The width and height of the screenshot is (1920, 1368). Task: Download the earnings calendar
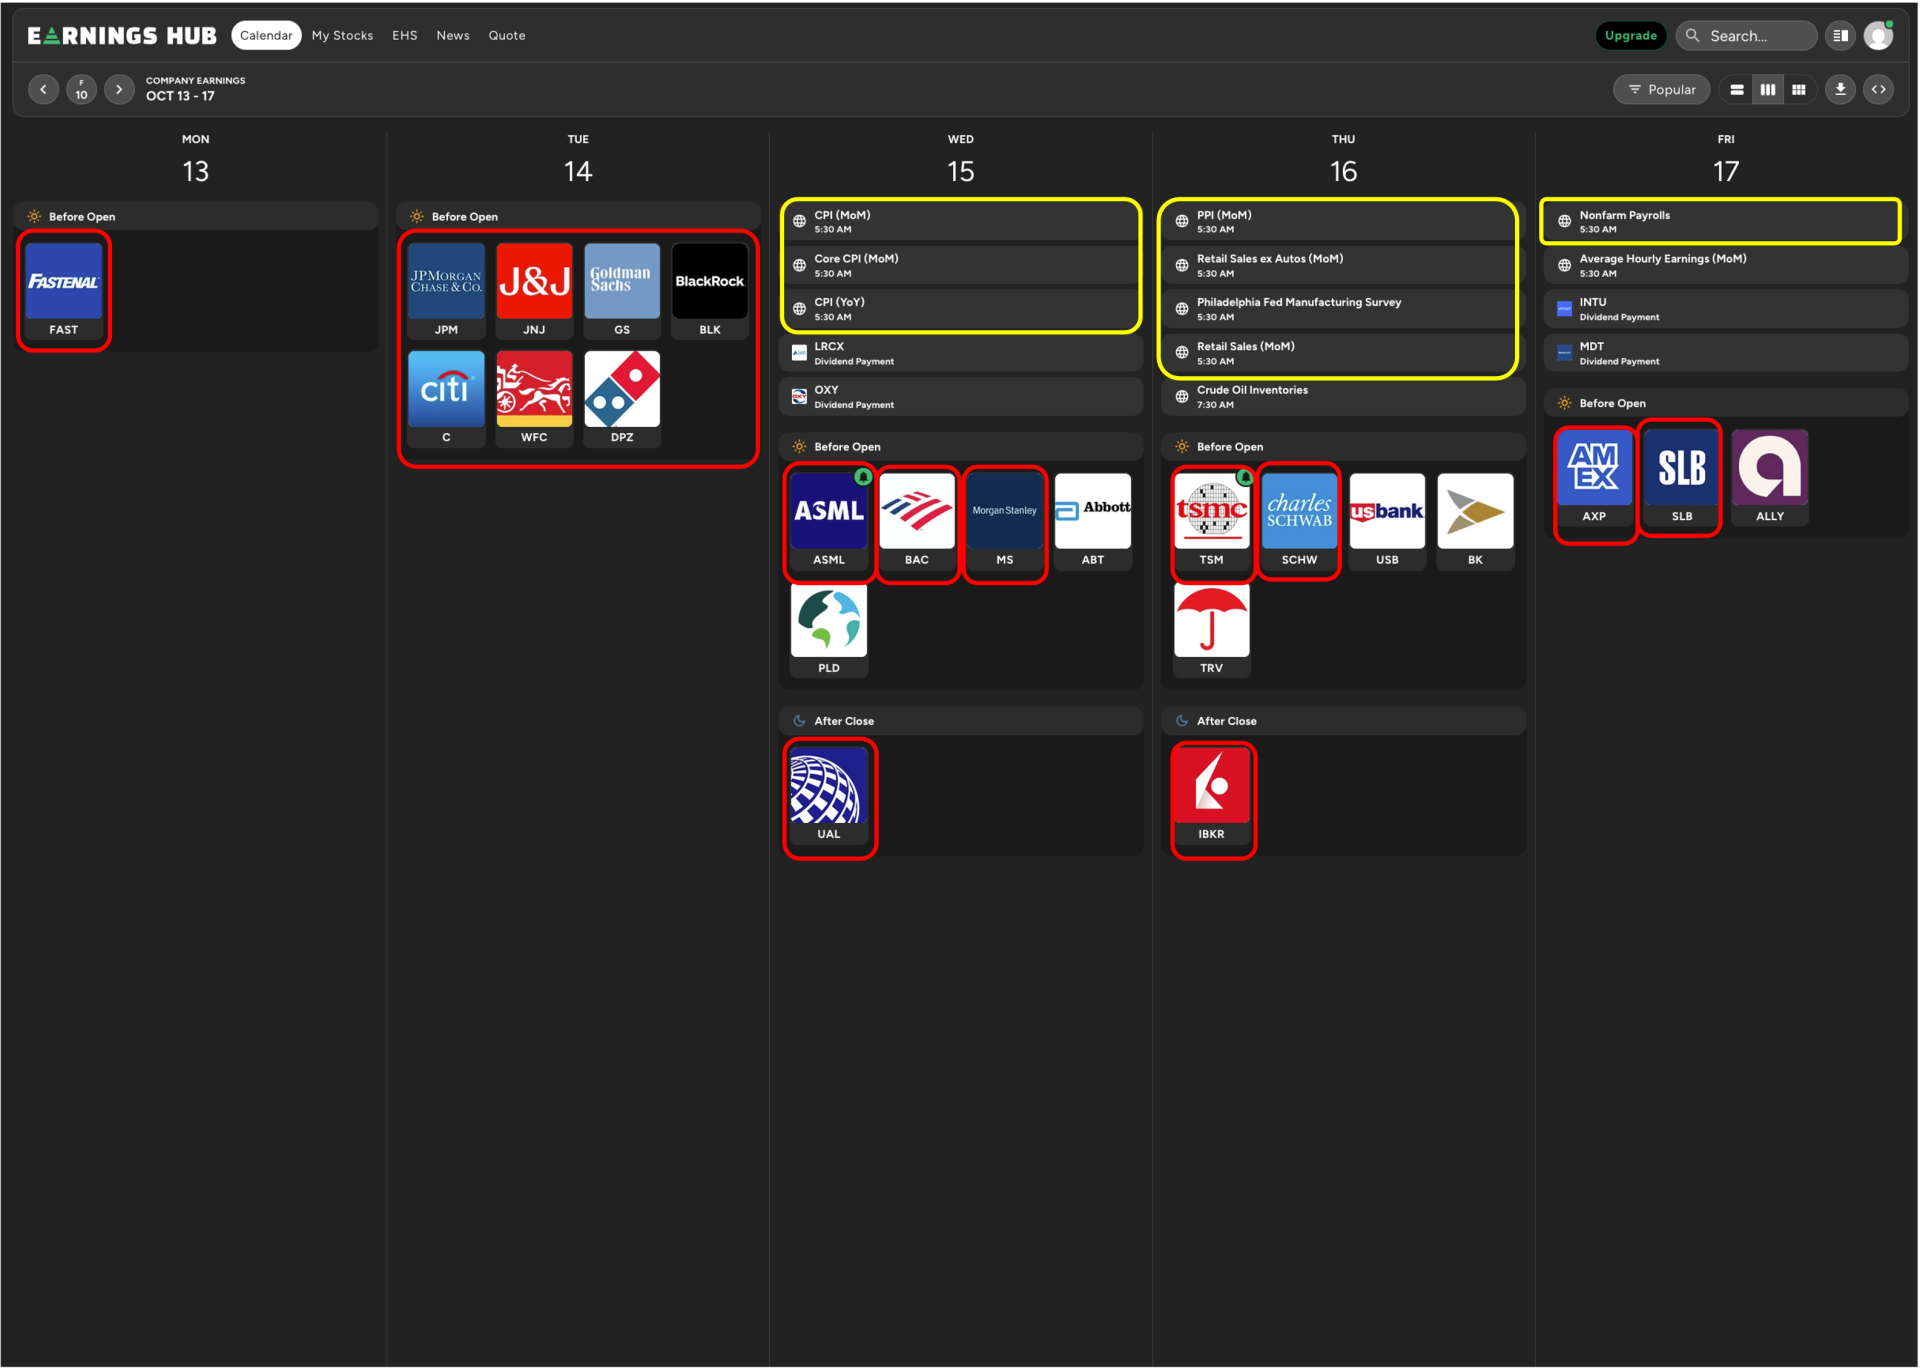coord(1840,90)
